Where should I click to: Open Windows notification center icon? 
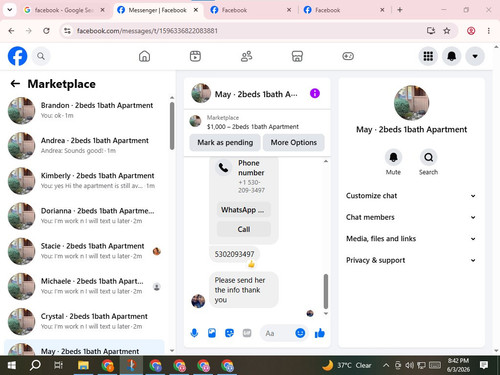point(484,366)
